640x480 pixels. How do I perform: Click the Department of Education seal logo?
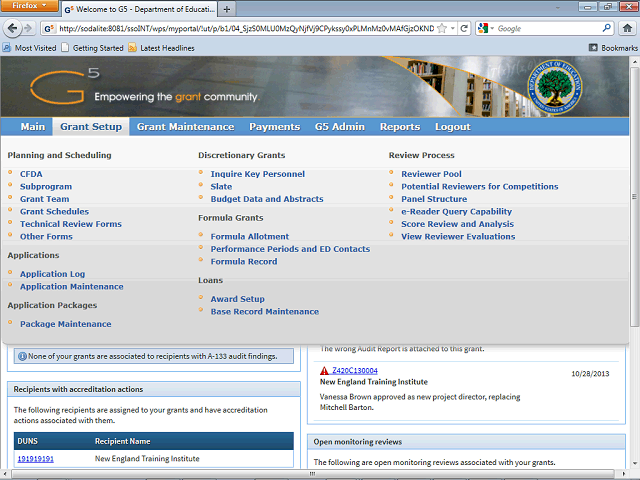pos(555,87)
